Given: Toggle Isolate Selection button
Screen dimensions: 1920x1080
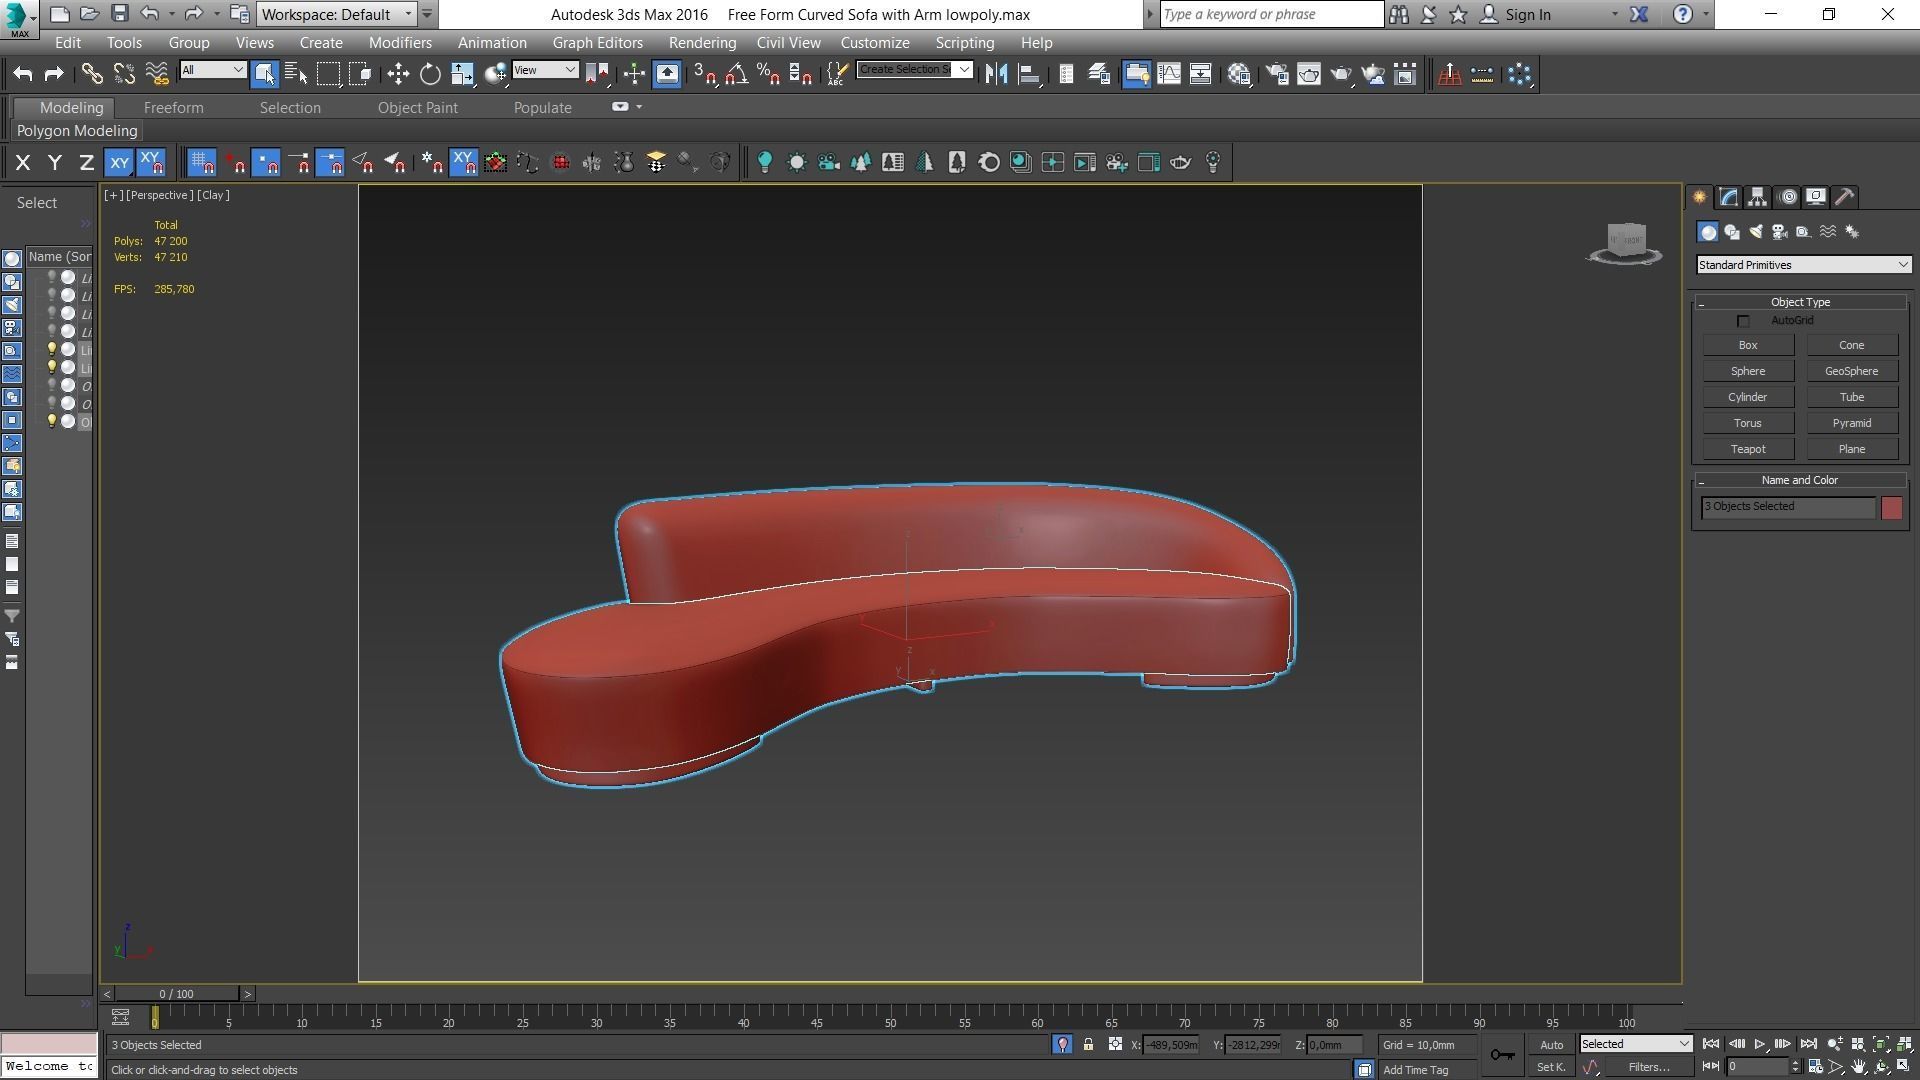Looking at the screenshot, I should pos(1062,1045).
